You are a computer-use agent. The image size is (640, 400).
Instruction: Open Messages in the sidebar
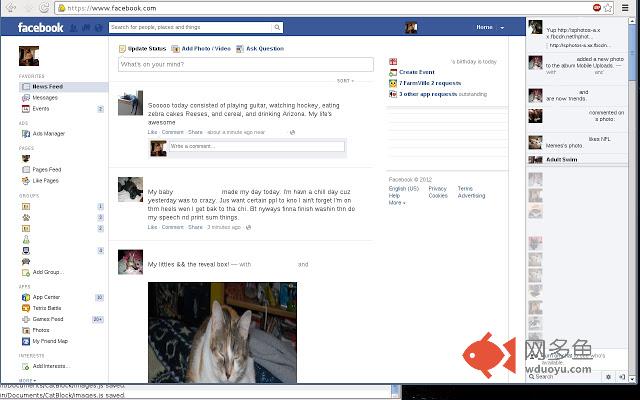[x=45, y=98]
